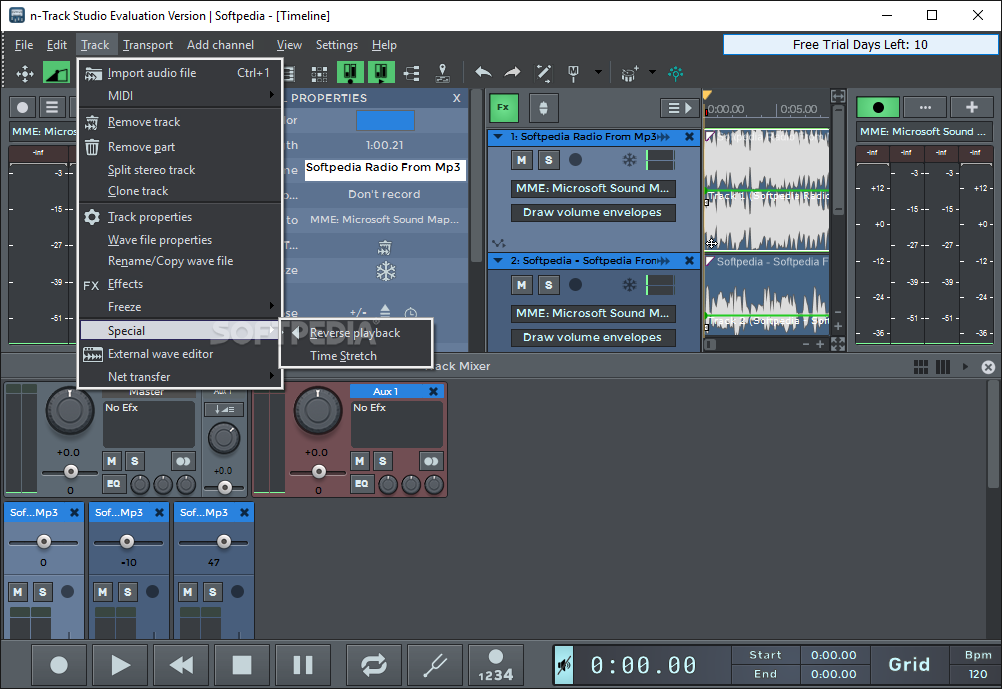Click the pencil draw tool icon
The height and width of the screenshot is (689, 1002).
pos(544,73)
